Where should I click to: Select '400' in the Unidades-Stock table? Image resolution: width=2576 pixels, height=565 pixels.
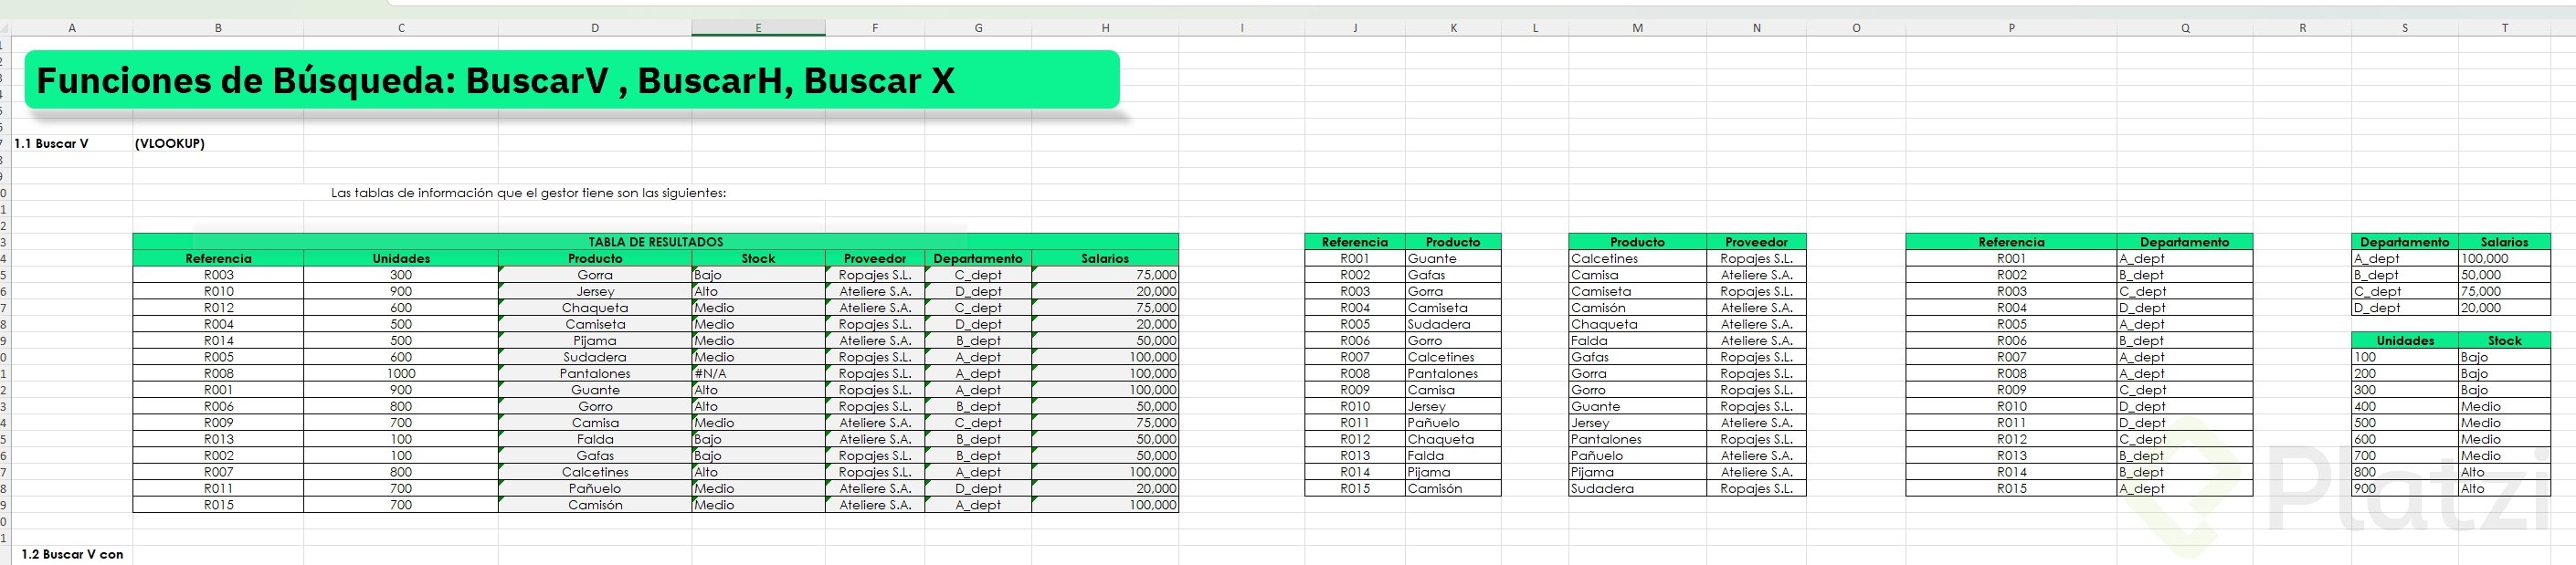pos(2405,406)
